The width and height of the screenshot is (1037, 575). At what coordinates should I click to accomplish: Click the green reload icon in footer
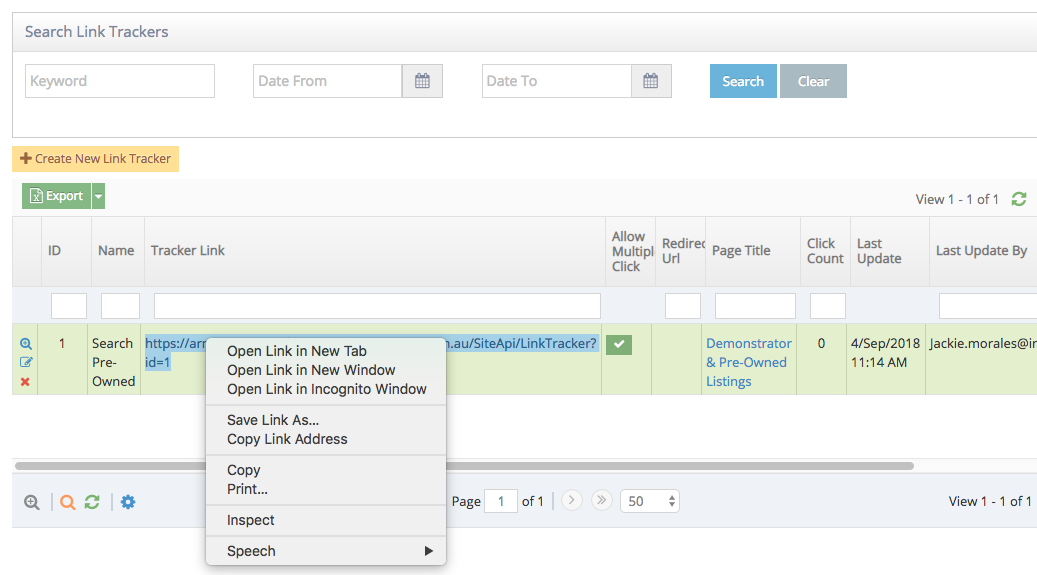click(92, 502)
